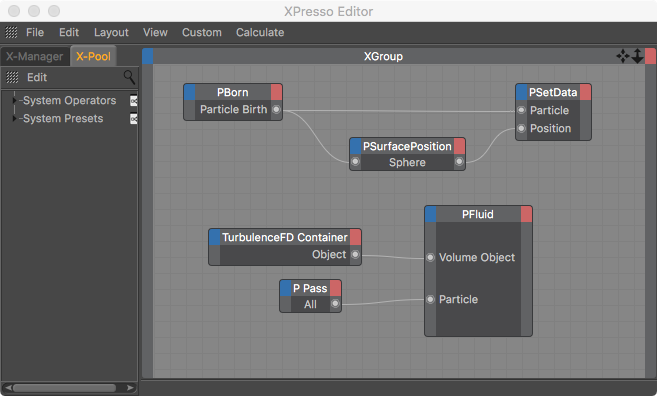Viewport: 657px width, 396px height.
Task: Click TurbulenceFD Container blue inputs corner
Action: (x=215, y=237)
